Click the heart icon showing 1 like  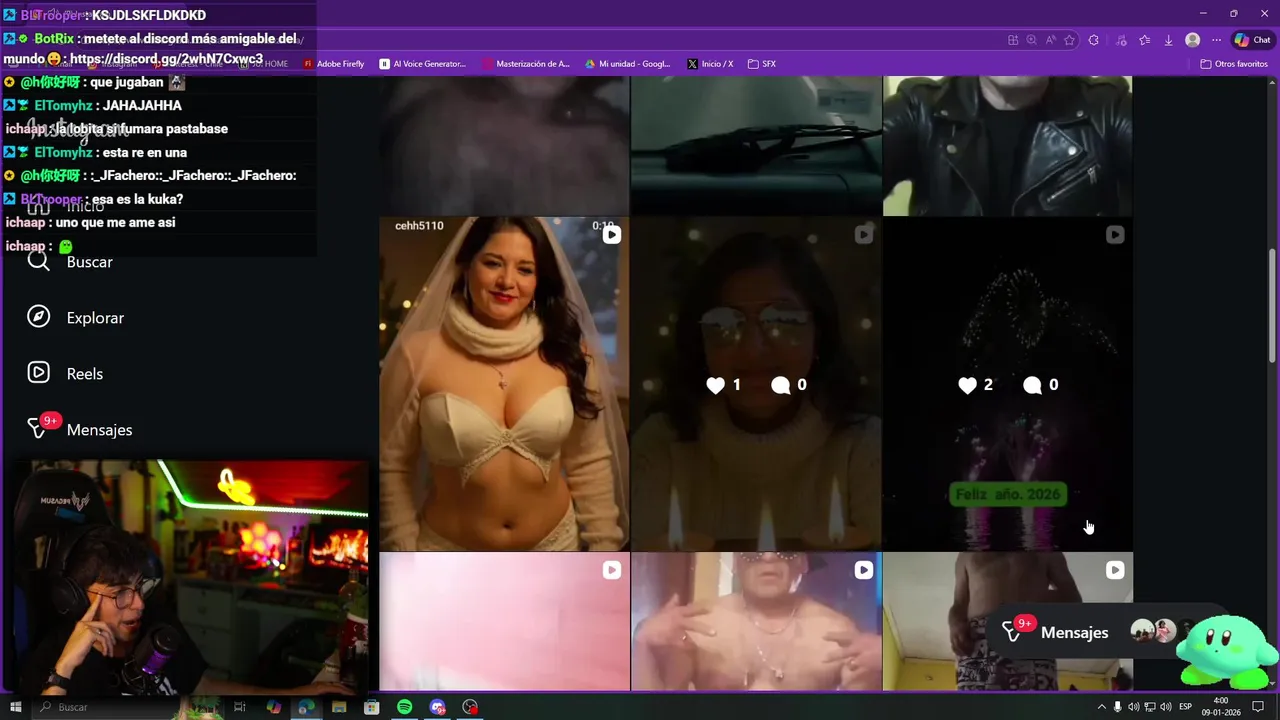click(x=715, y=385)
